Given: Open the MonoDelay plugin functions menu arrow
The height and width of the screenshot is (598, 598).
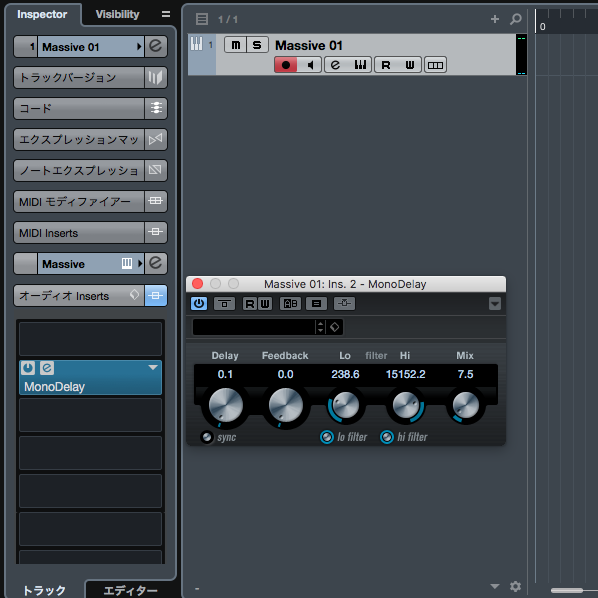Looking at the screenshot, I should tap(495, 304).
